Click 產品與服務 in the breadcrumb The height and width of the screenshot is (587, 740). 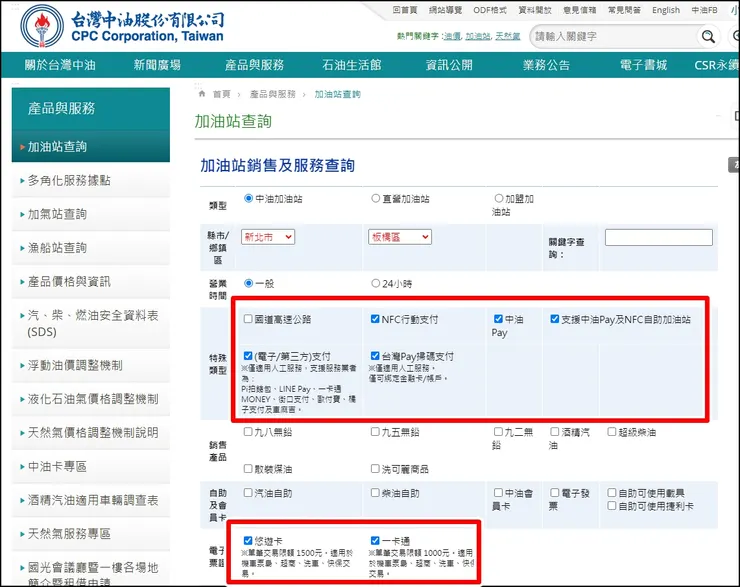[x=272, y=94]
